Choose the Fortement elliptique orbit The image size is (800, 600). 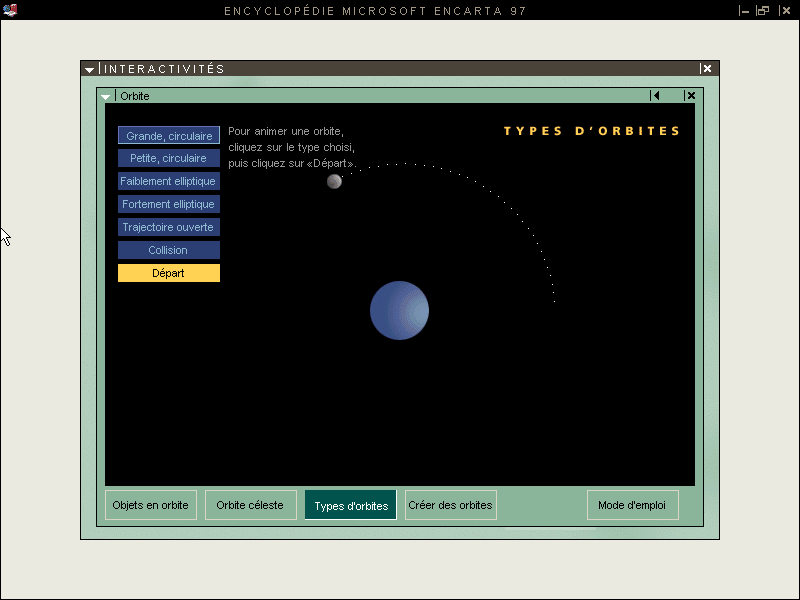pyautogui.click(x=169, y=204)
